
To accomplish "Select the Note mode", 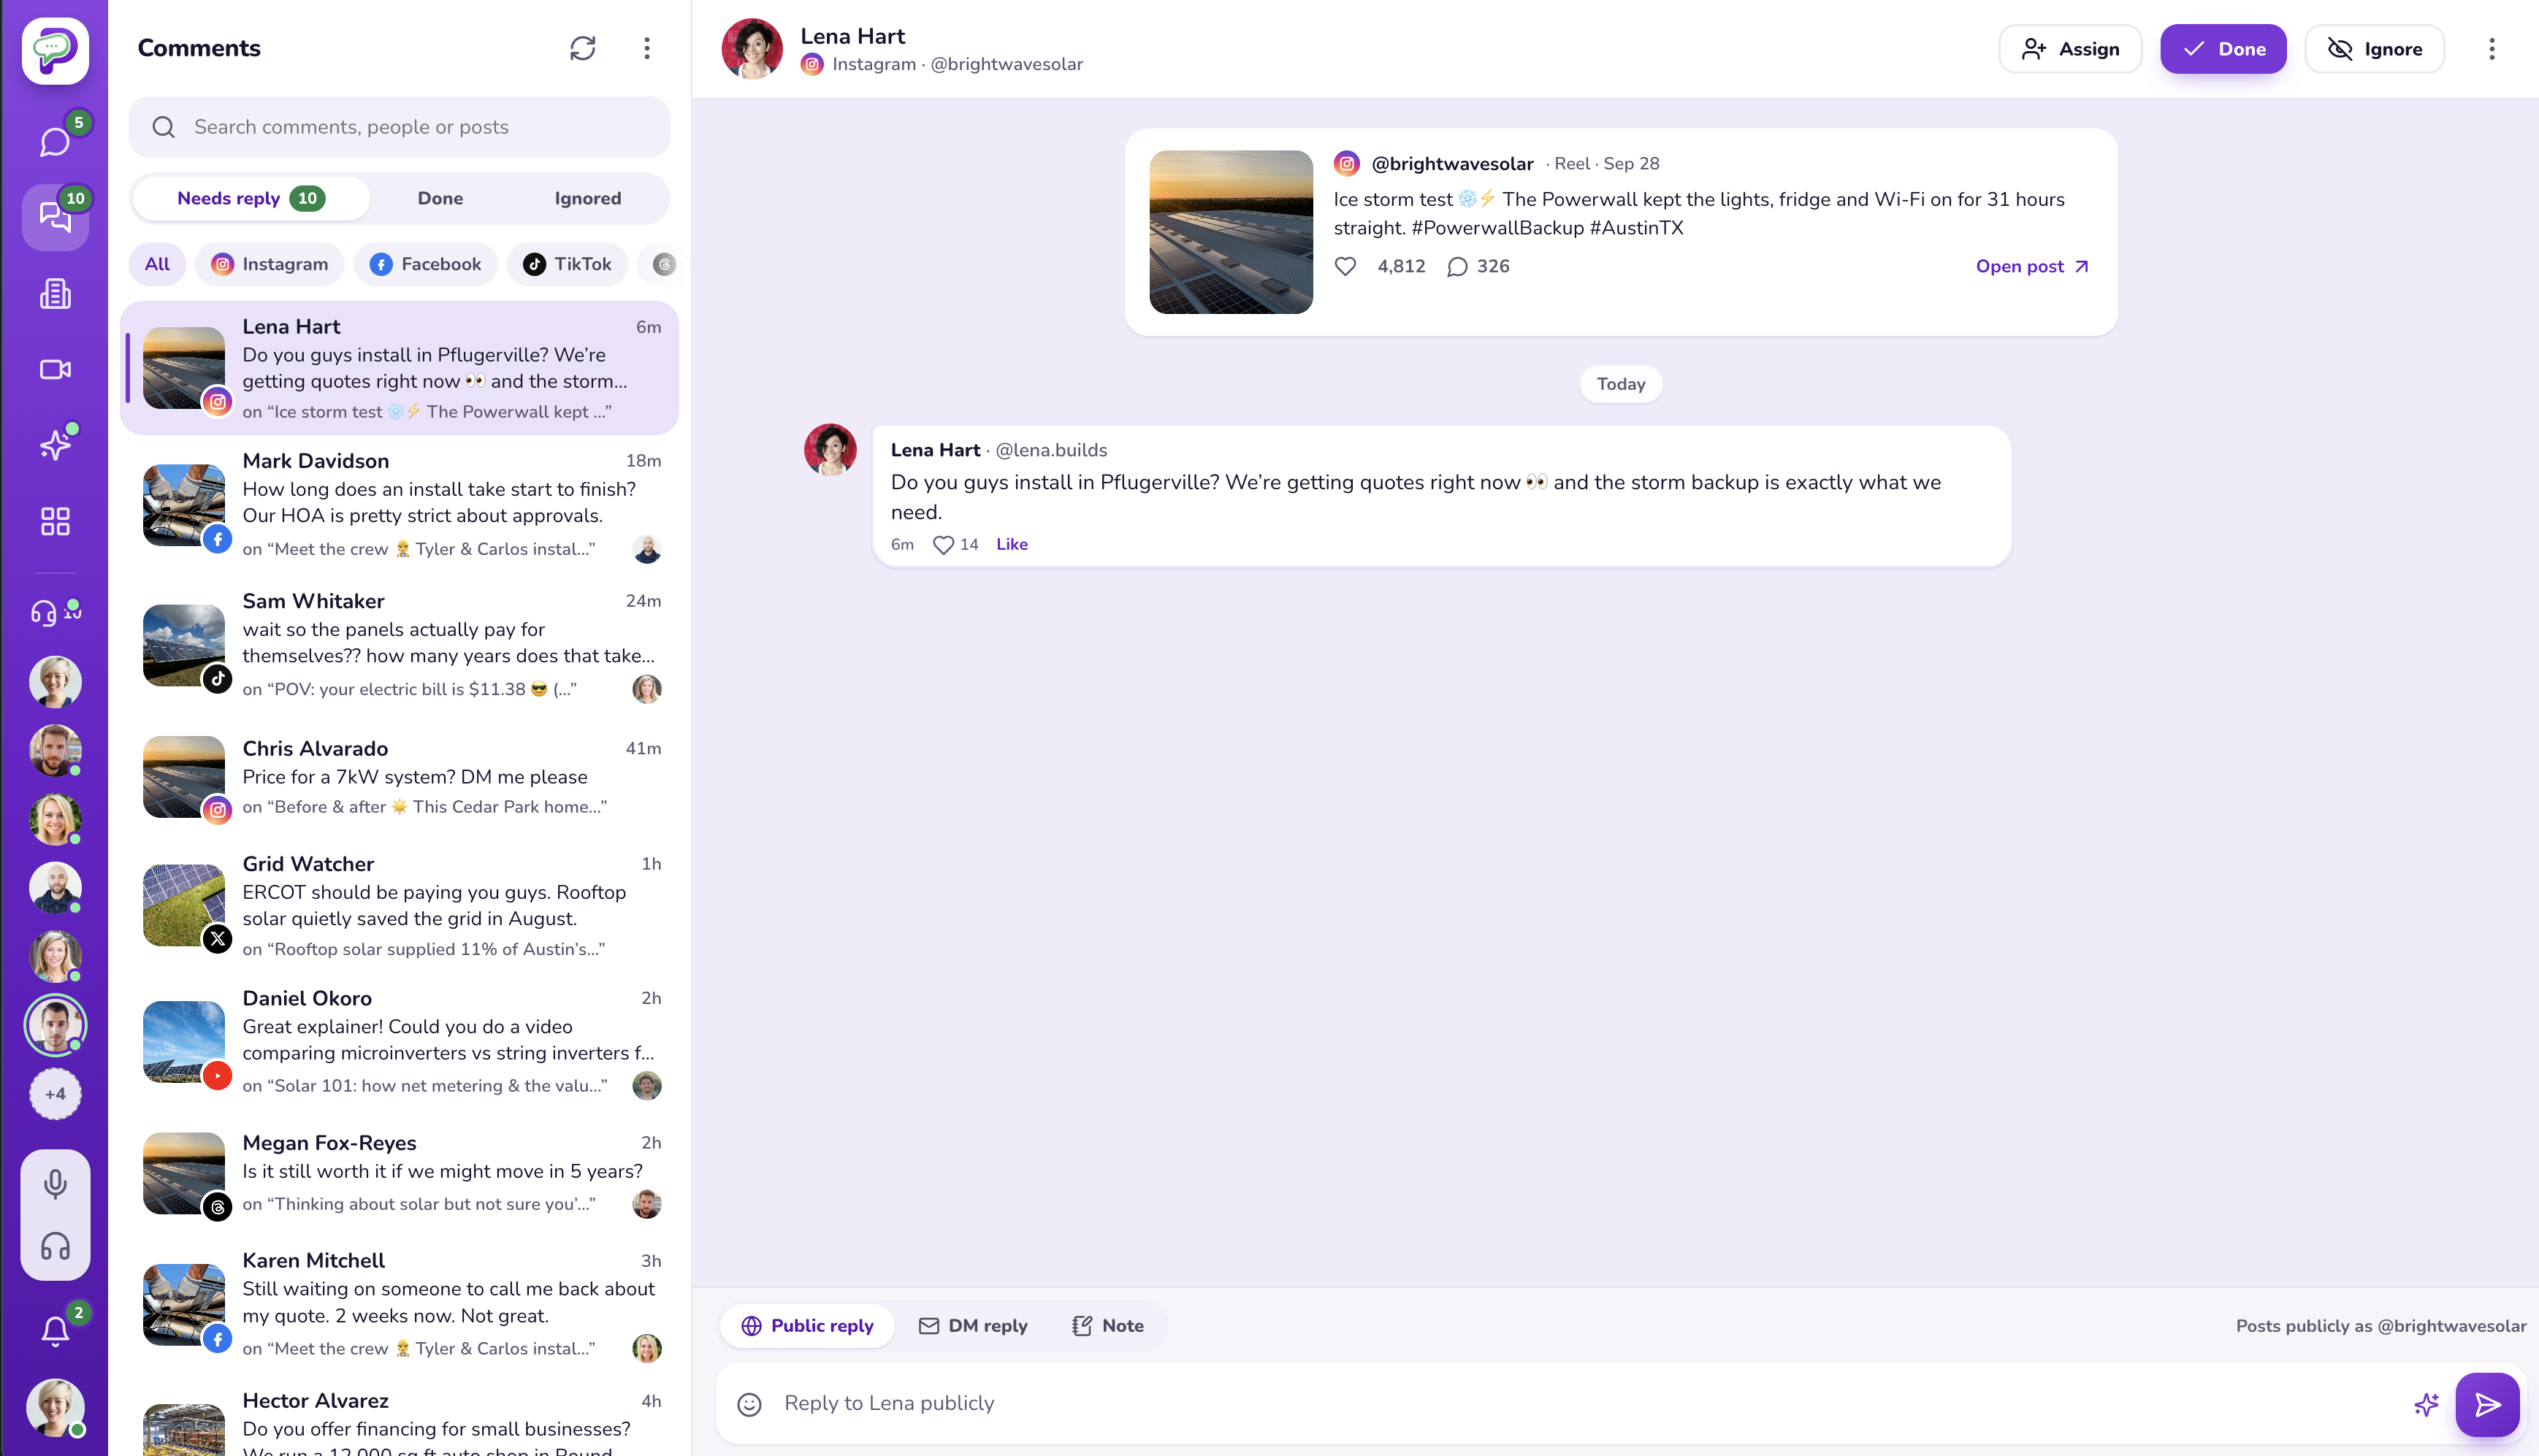I will (x=1107, y=1325).
